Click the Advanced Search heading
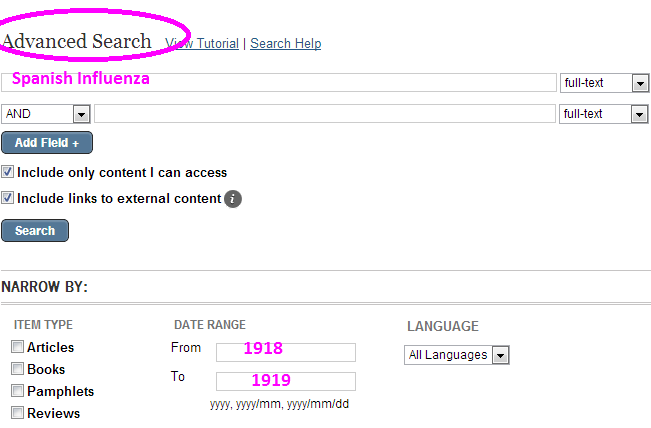 click(76, 42)
